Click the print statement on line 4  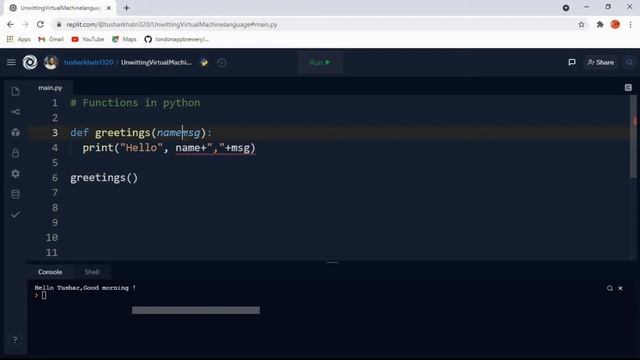pyautogui.click(x=169, y=148)
